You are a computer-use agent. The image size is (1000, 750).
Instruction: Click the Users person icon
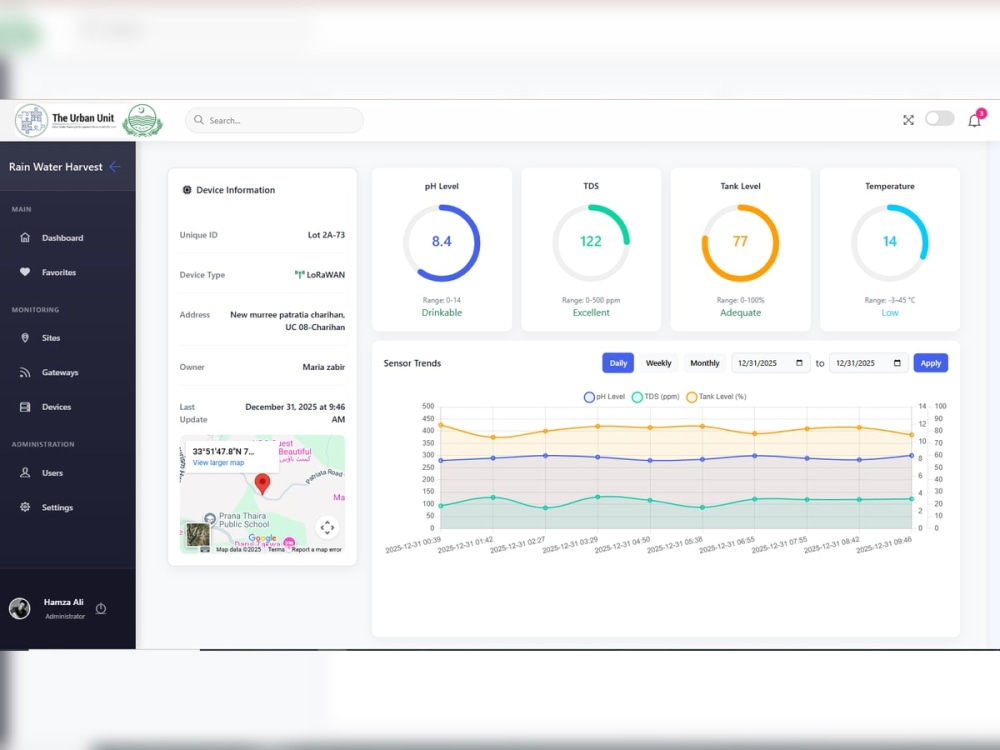point(25,473)
